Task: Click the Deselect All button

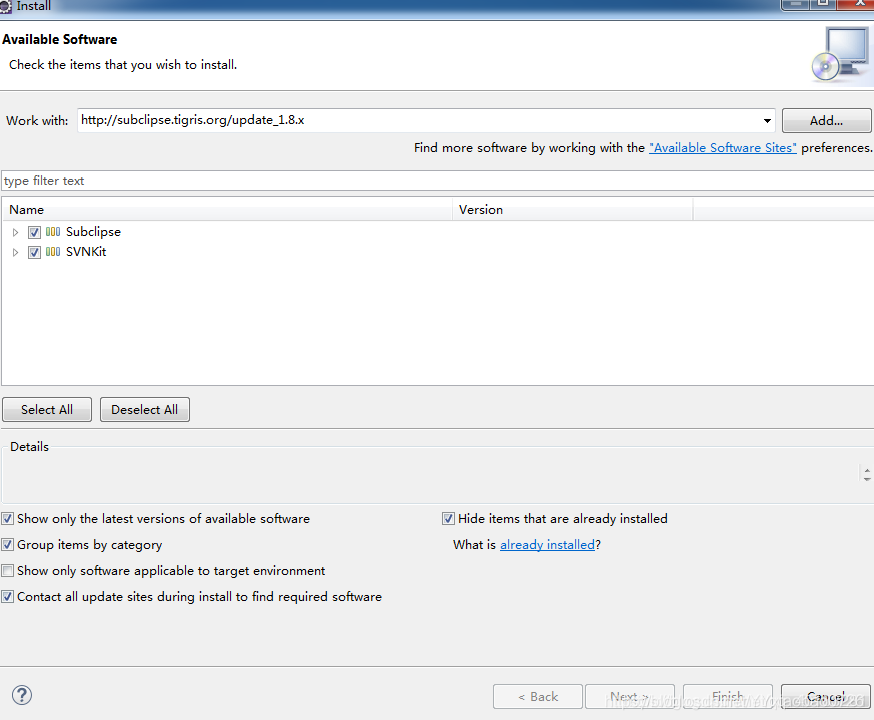Action: [144, 410]
